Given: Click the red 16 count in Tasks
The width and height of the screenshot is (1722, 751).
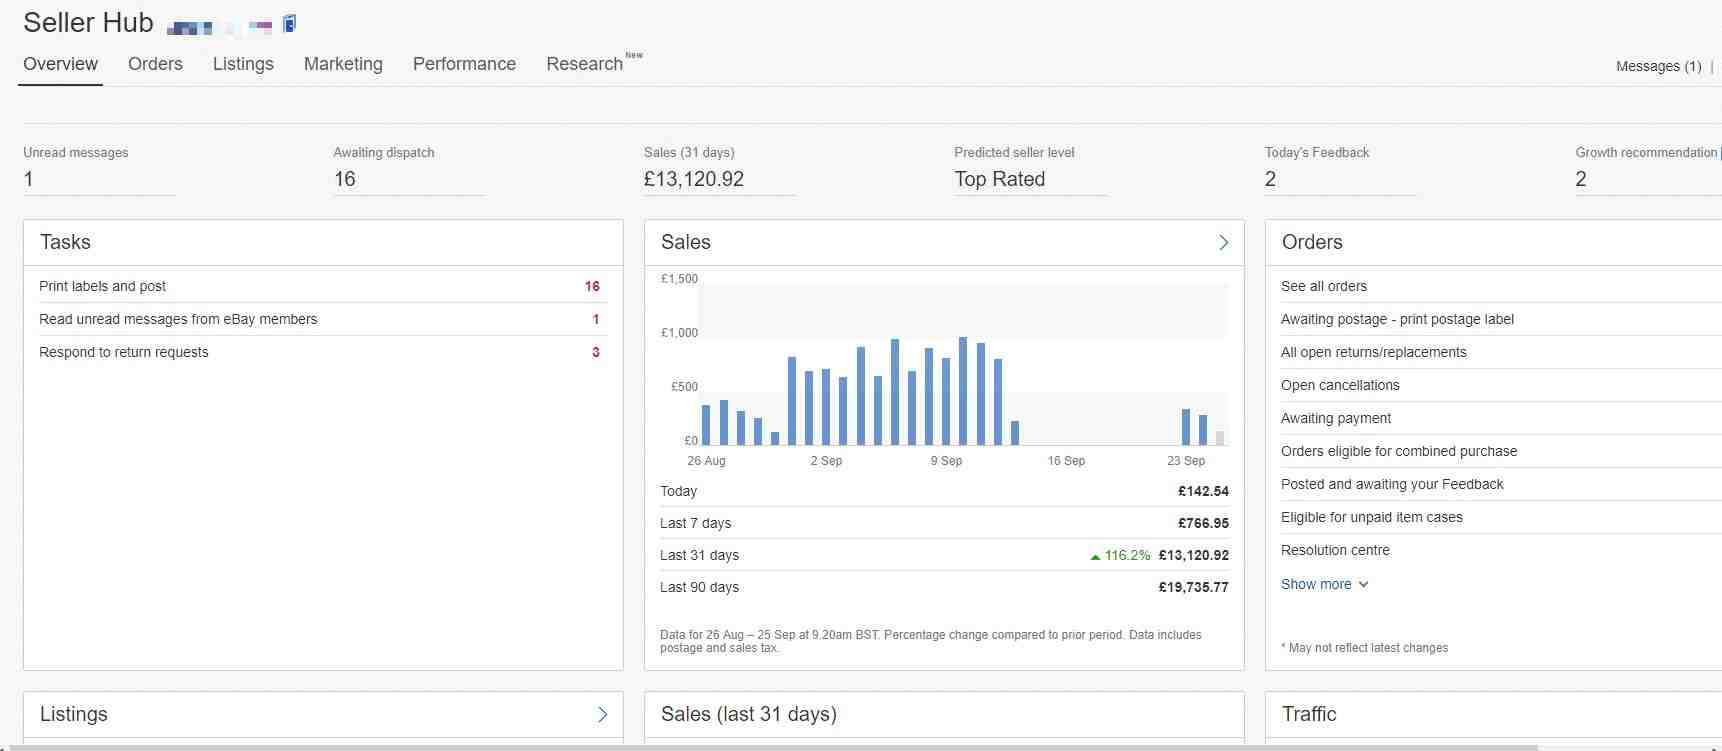Looking at the screenshot, I should point(592,286).
